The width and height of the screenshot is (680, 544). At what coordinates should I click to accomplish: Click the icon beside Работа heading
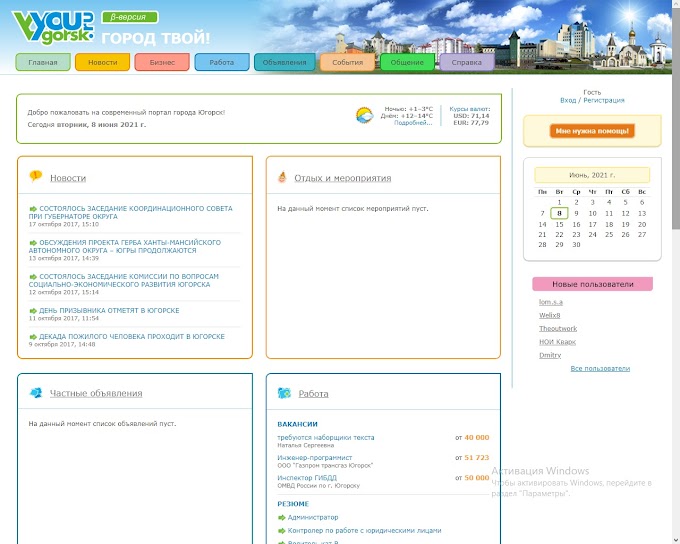coord(284,393)
